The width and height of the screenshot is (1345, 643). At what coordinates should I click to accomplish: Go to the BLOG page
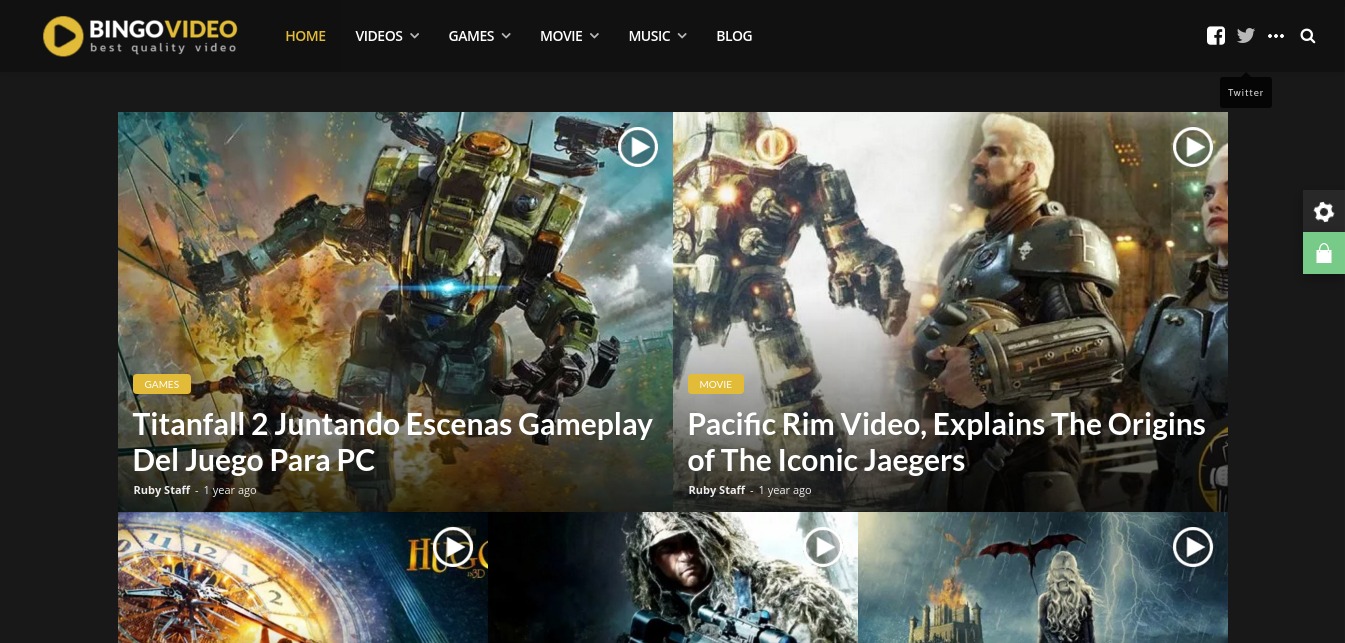[x=734, y=36]
